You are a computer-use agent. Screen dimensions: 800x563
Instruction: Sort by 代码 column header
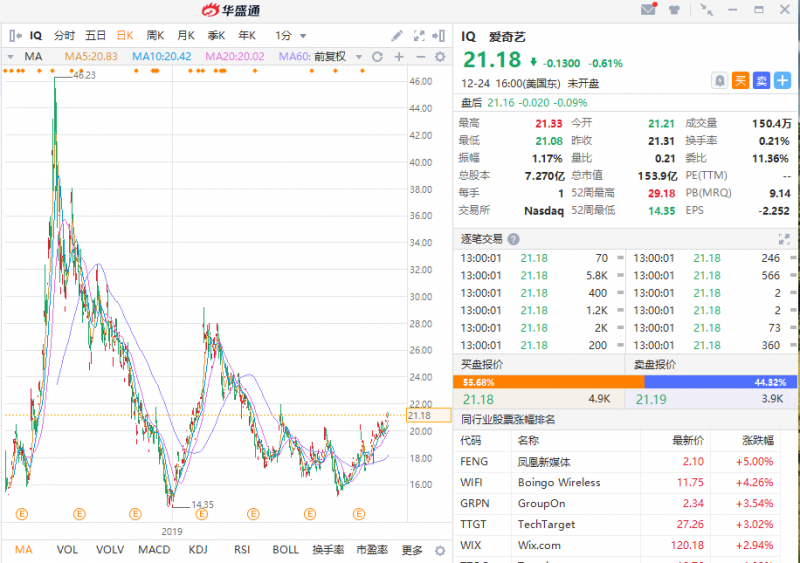tap(470, 440)
